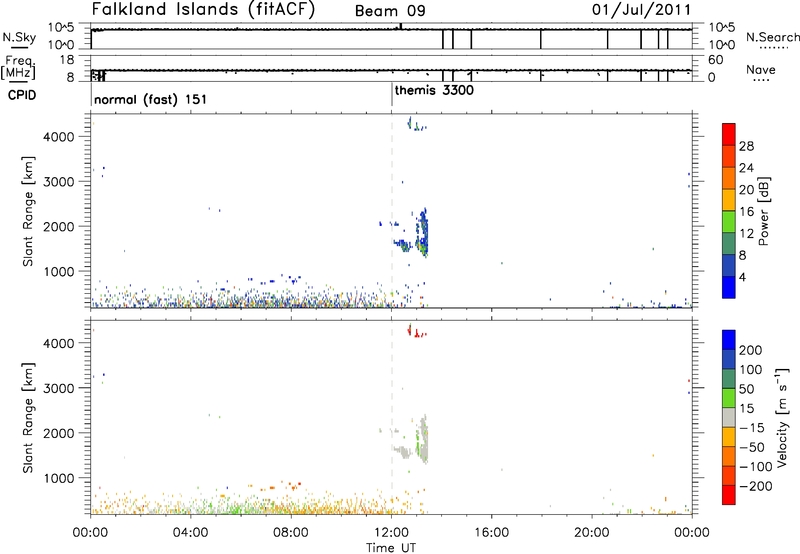Image resolution: width=800 pixels, height=554 pixels.
Task: Click the red echo cluster near 4200 km
Action: (x=417, y=332)
